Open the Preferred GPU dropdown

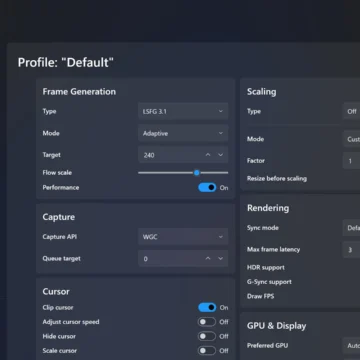351,346
